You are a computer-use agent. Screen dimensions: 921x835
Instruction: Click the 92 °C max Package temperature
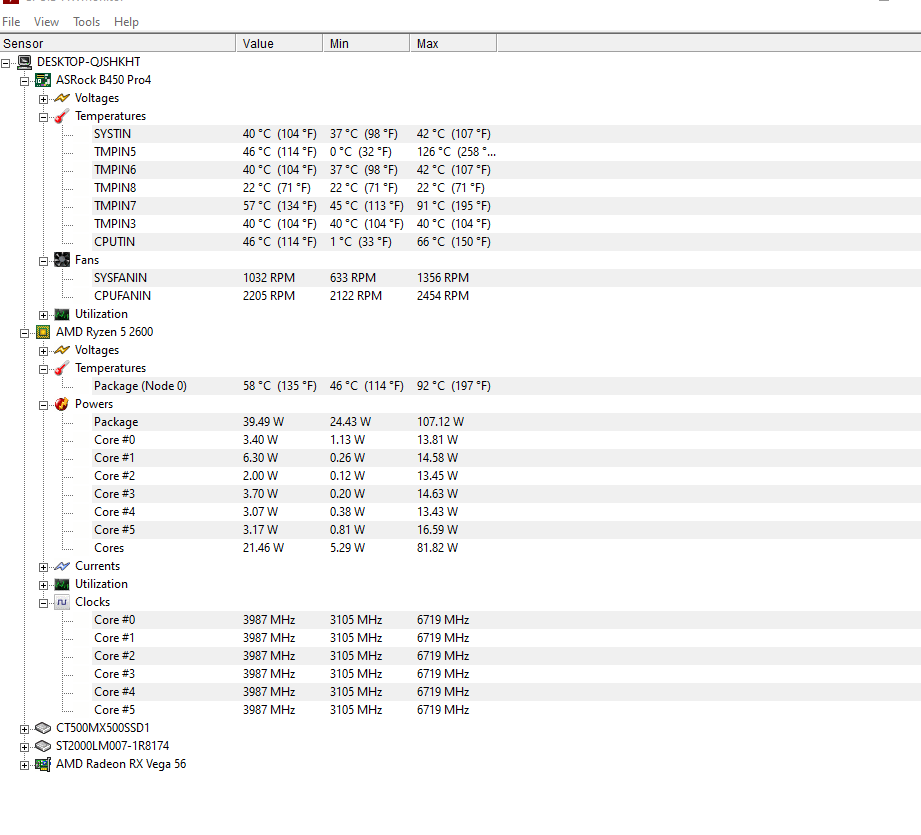(454, 386)
